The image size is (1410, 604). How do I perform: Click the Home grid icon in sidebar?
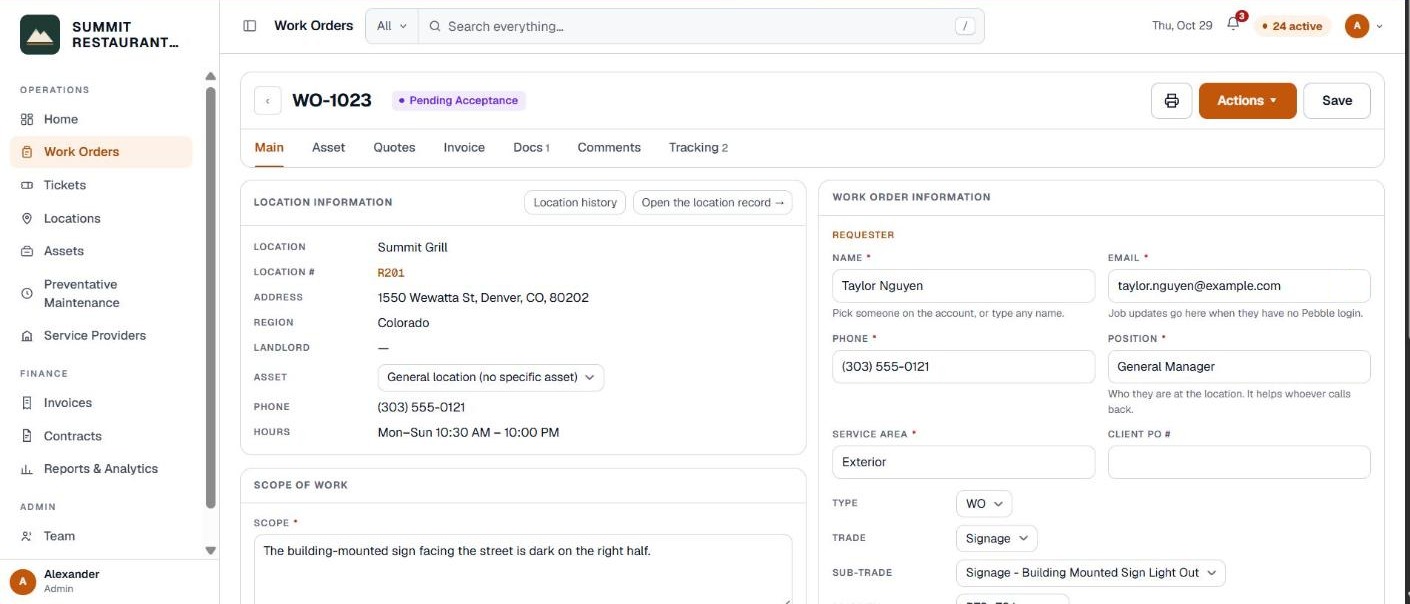tap(27, 119)
